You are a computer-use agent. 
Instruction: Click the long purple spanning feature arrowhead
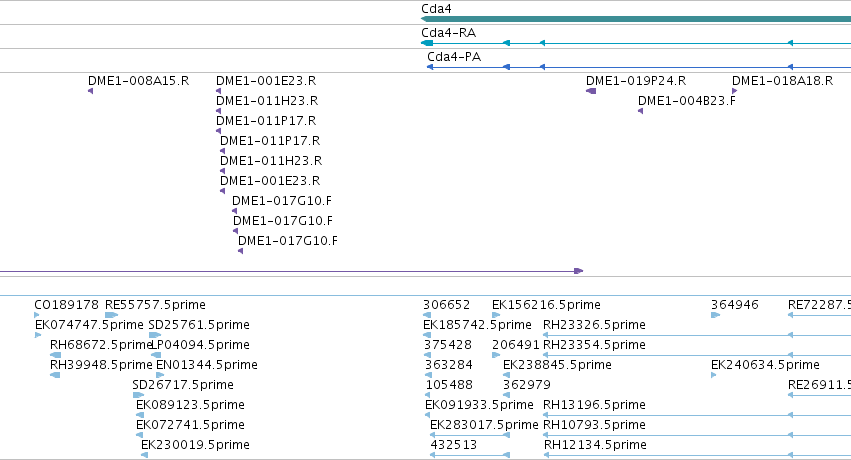[579, 271]
